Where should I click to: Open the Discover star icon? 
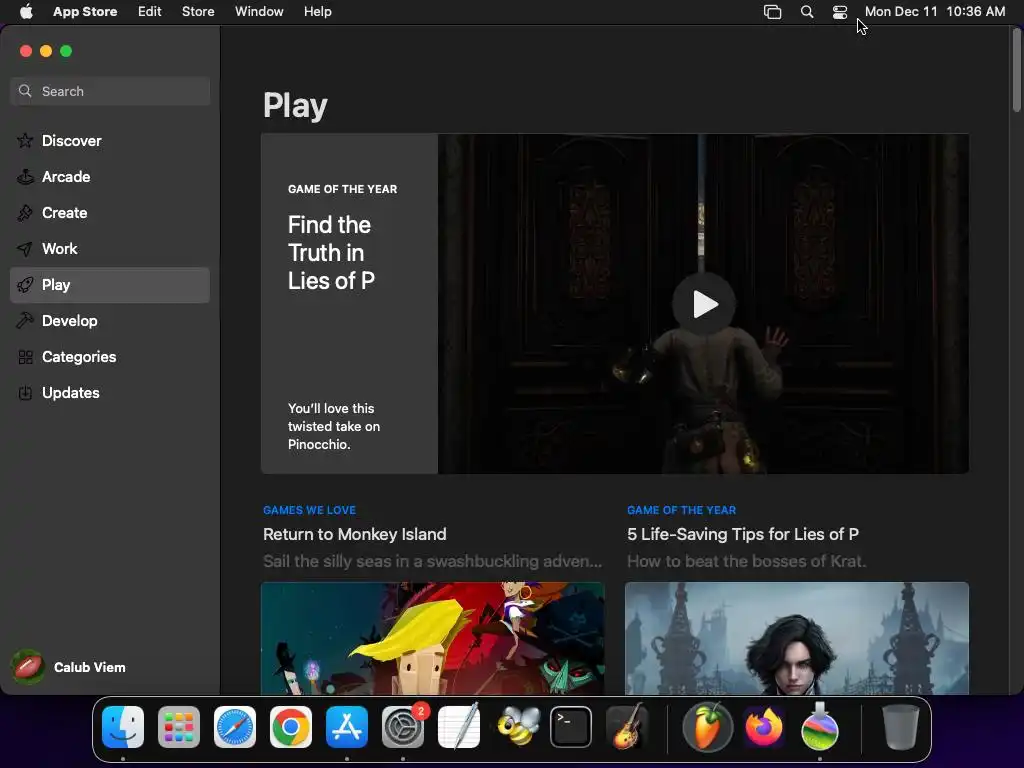tap(25, 140)
